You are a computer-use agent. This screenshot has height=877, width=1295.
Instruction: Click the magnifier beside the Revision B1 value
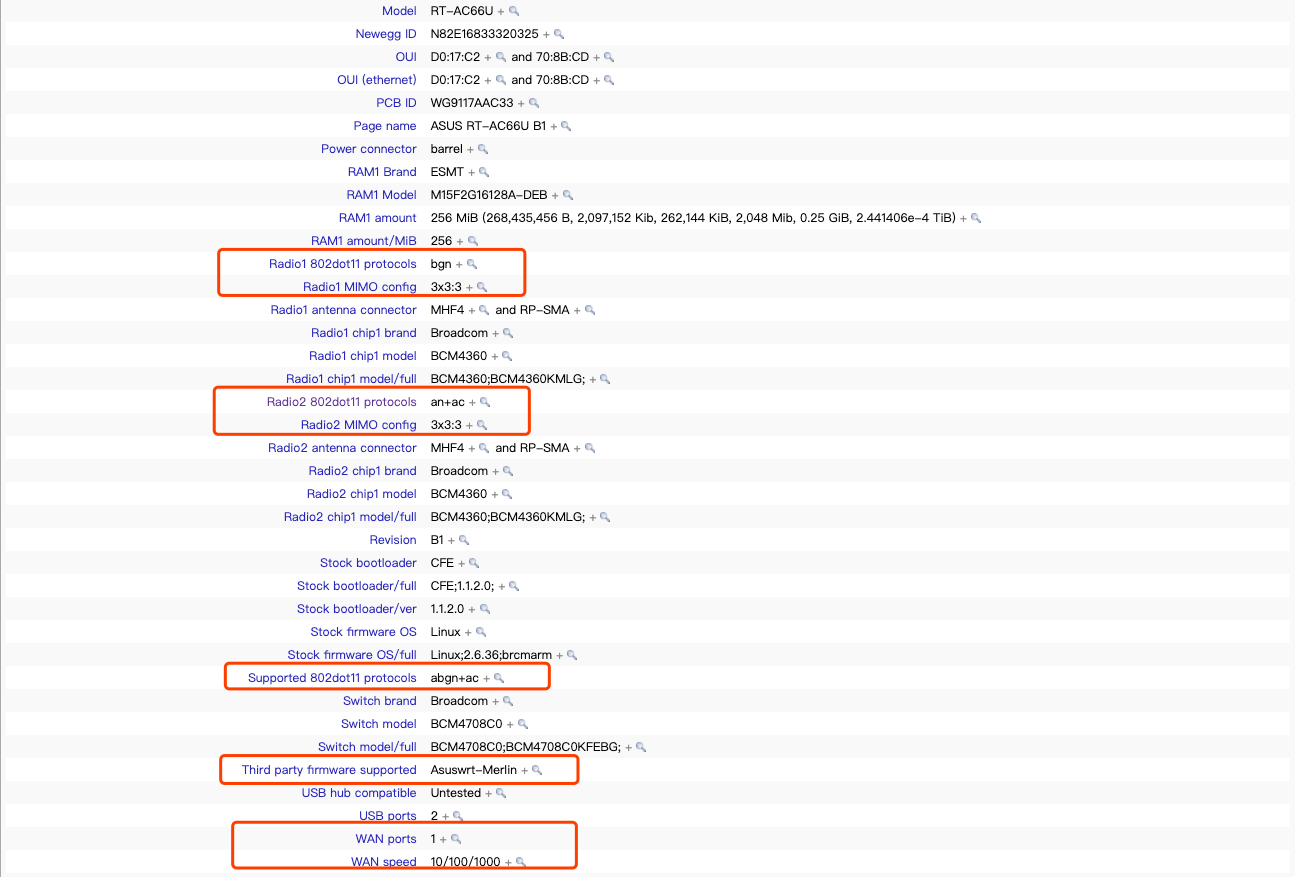click(x=464, y=540)
